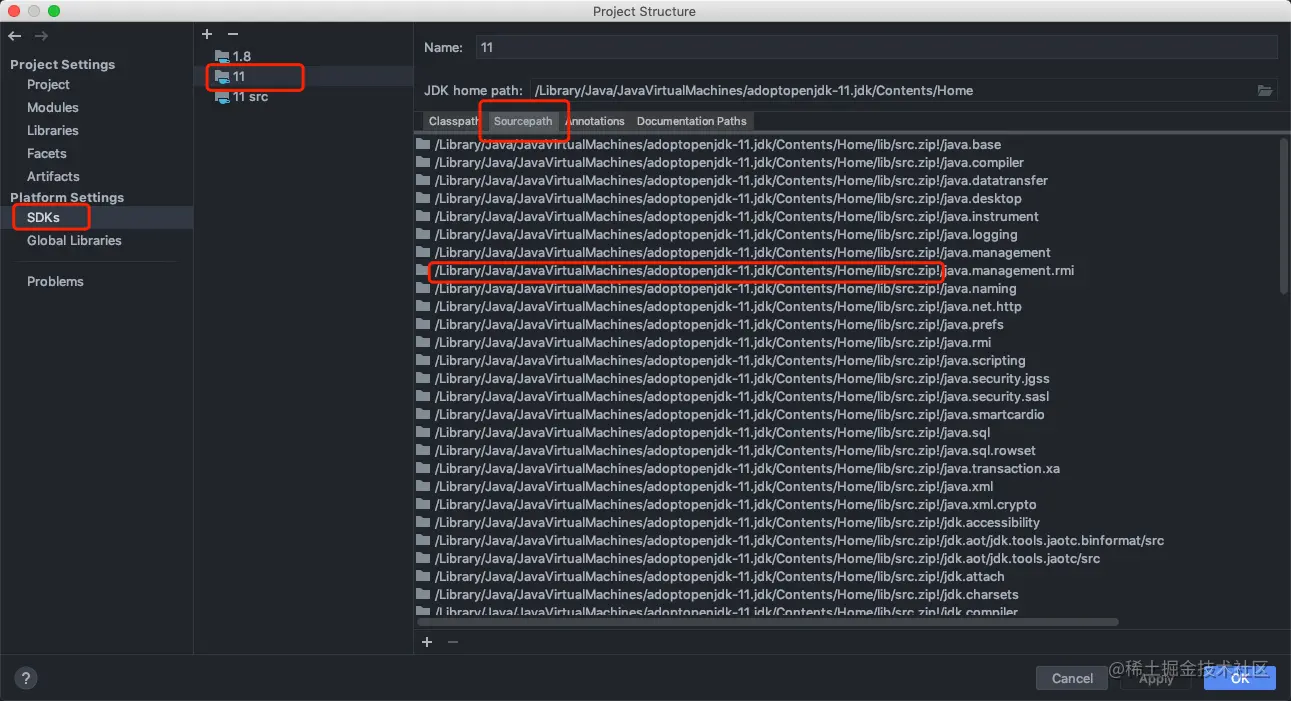Browse for the JDK home path folder icon
The width and height of the screenshot is (1291, 701).
[x=1265, y=90]
